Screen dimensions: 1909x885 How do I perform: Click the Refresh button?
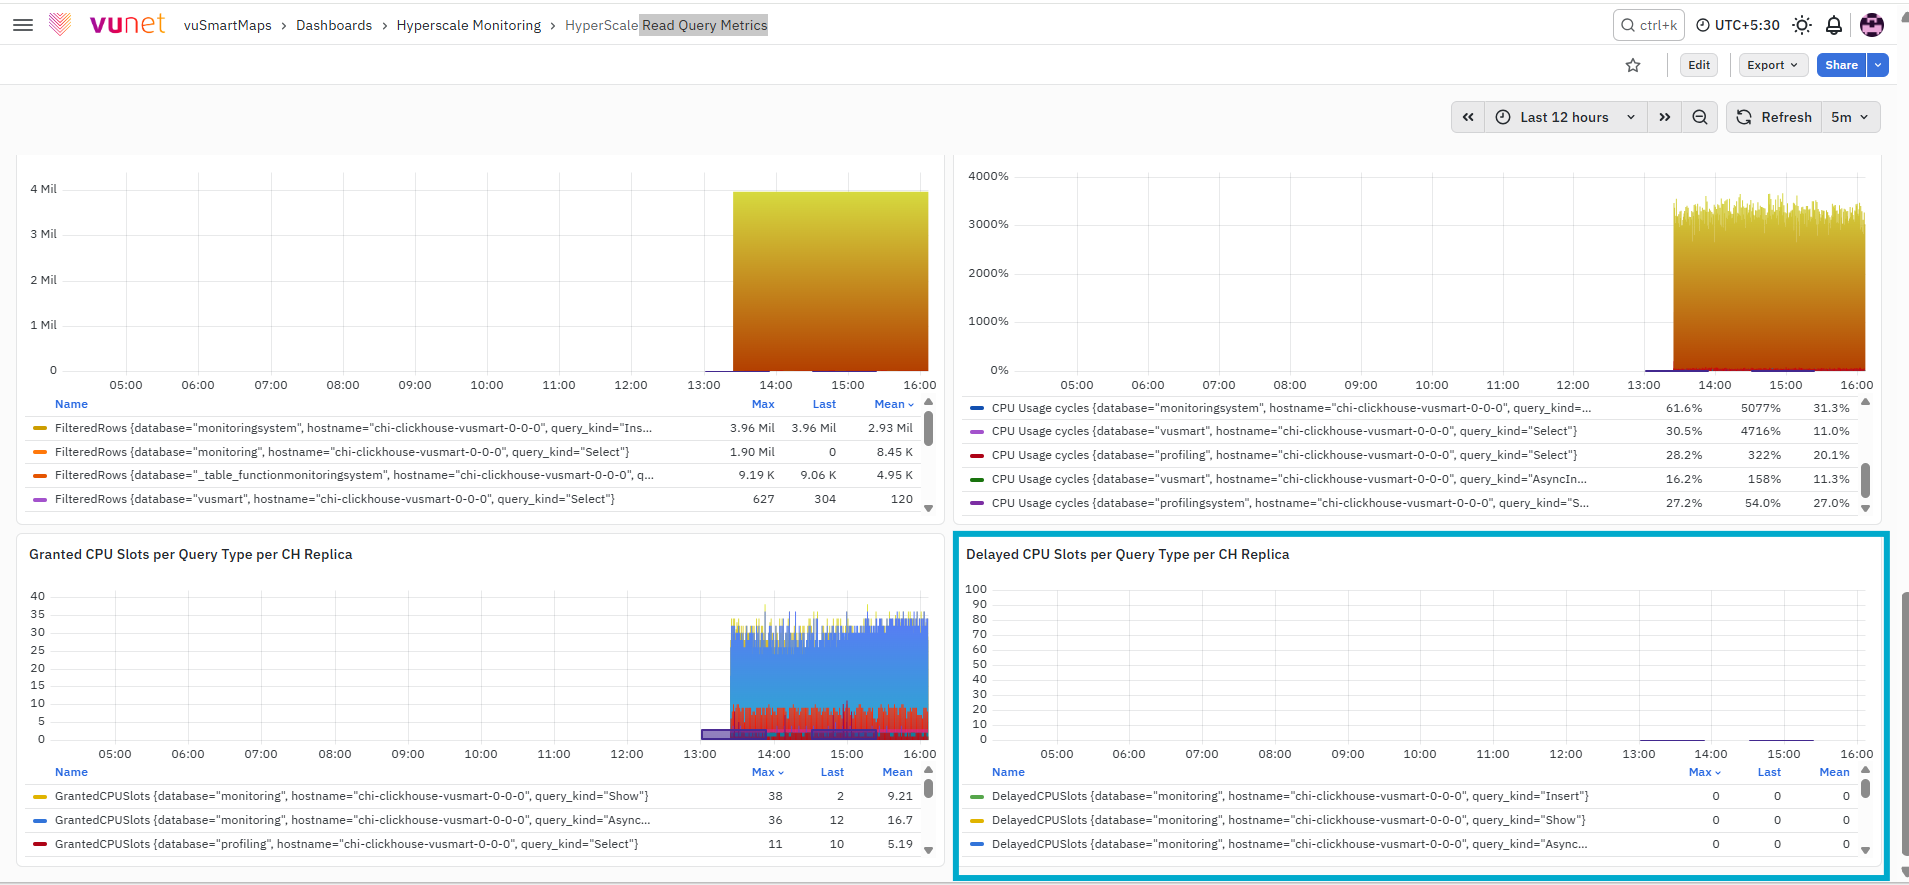pyautogui.click(x=1774, y=117)
